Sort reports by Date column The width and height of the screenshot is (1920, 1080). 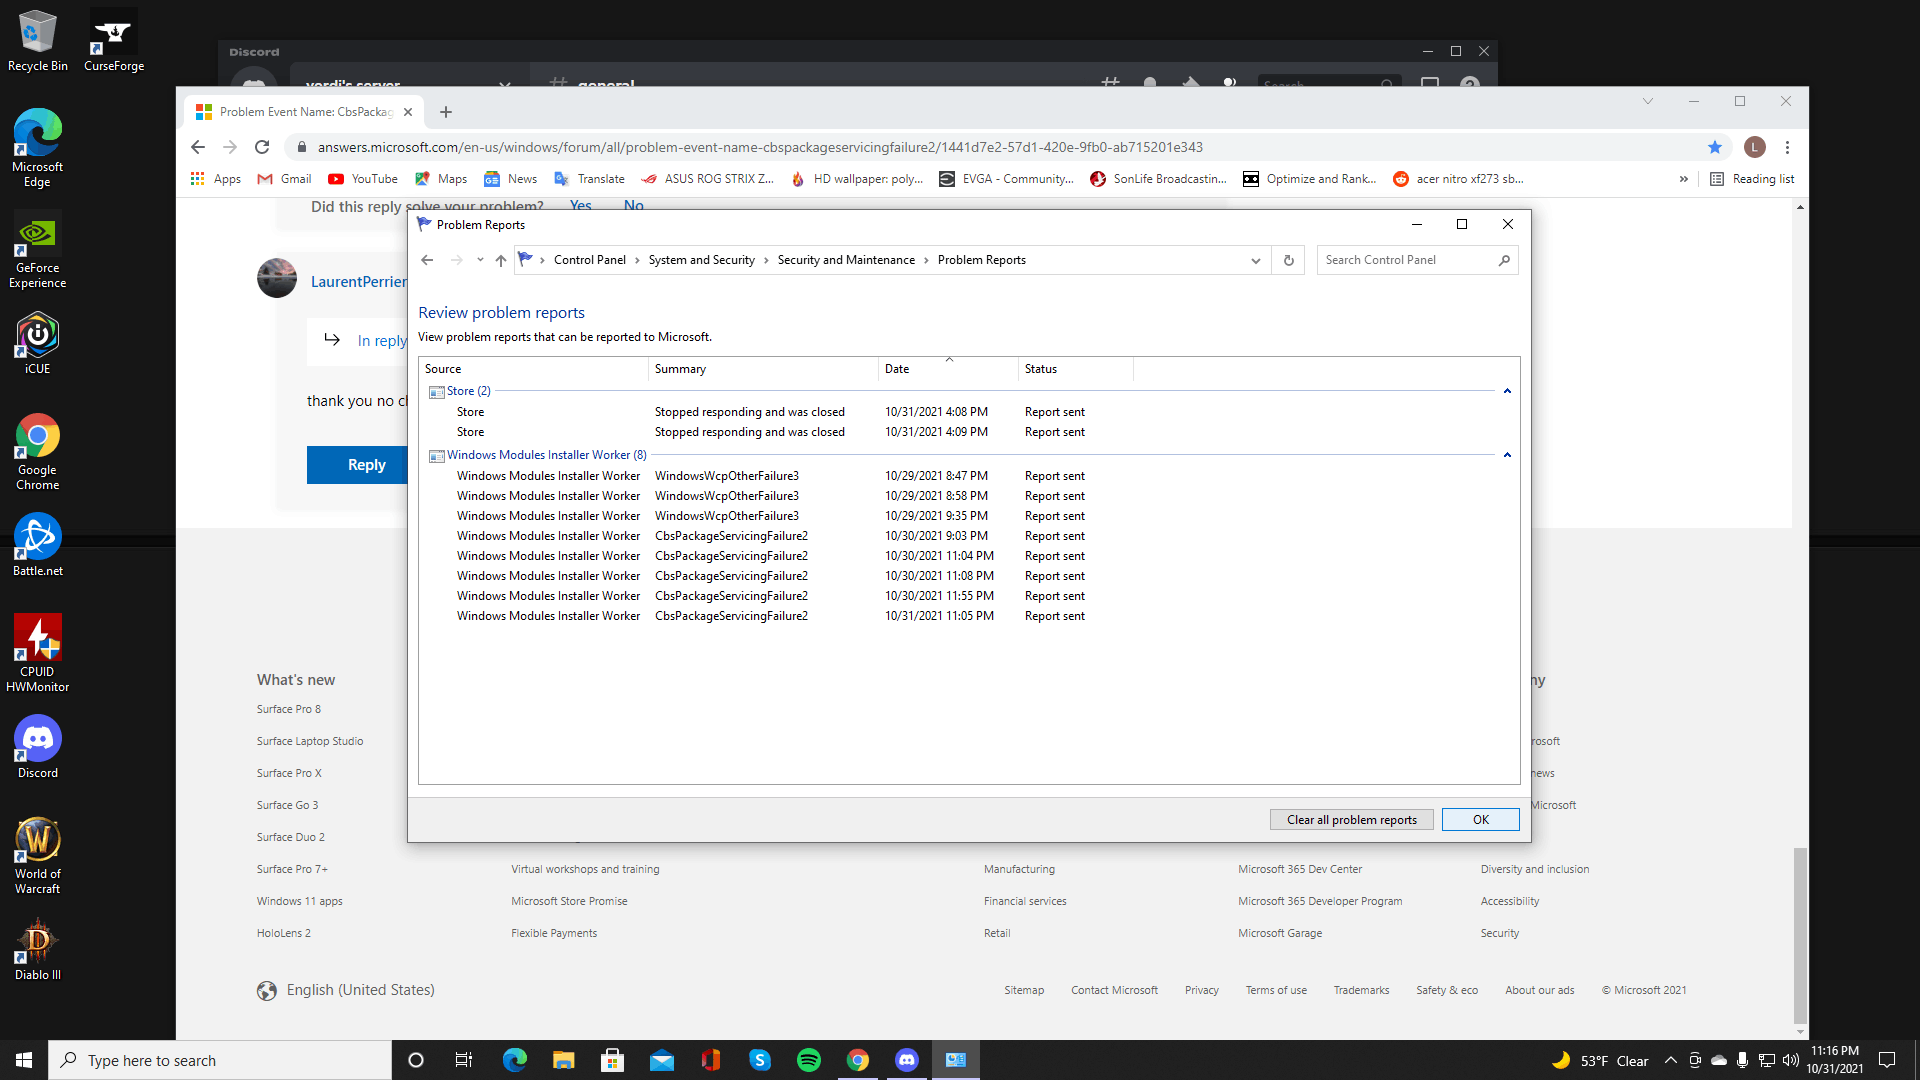coord(897,369)
